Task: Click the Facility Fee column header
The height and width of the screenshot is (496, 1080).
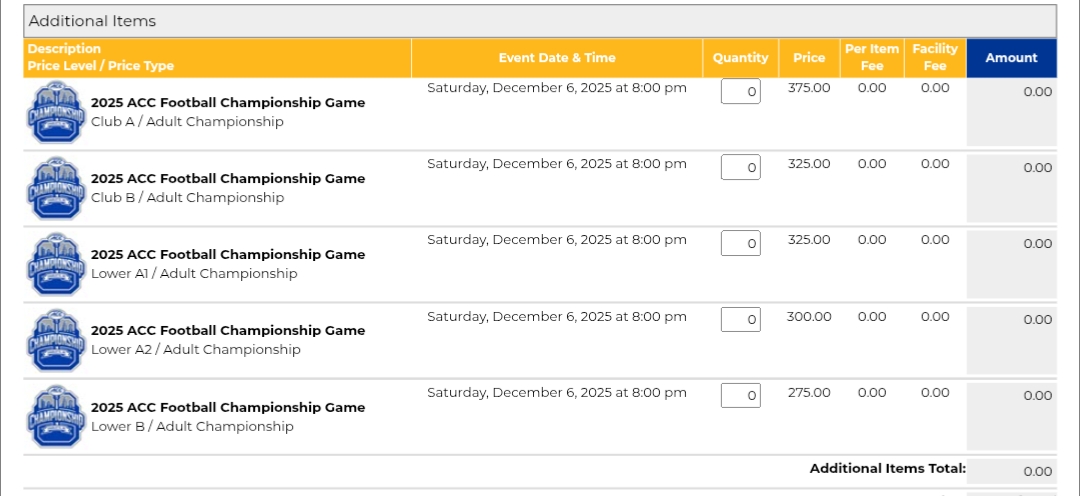Action: 935,58
